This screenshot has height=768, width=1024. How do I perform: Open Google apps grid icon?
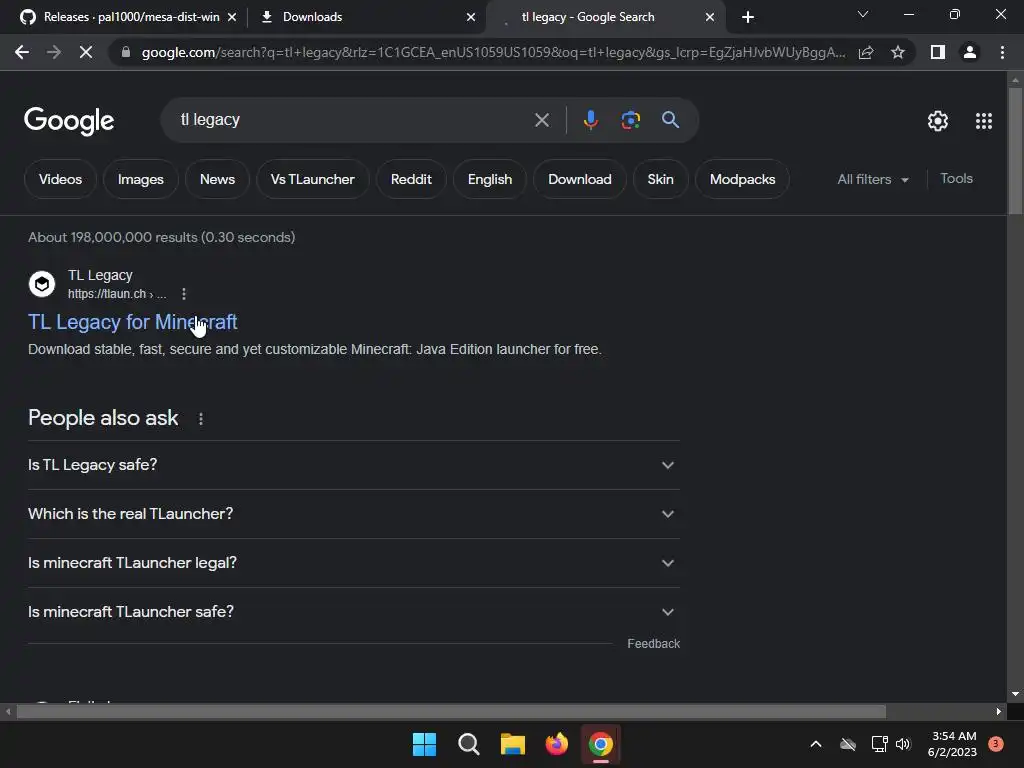tap(984, 121)
